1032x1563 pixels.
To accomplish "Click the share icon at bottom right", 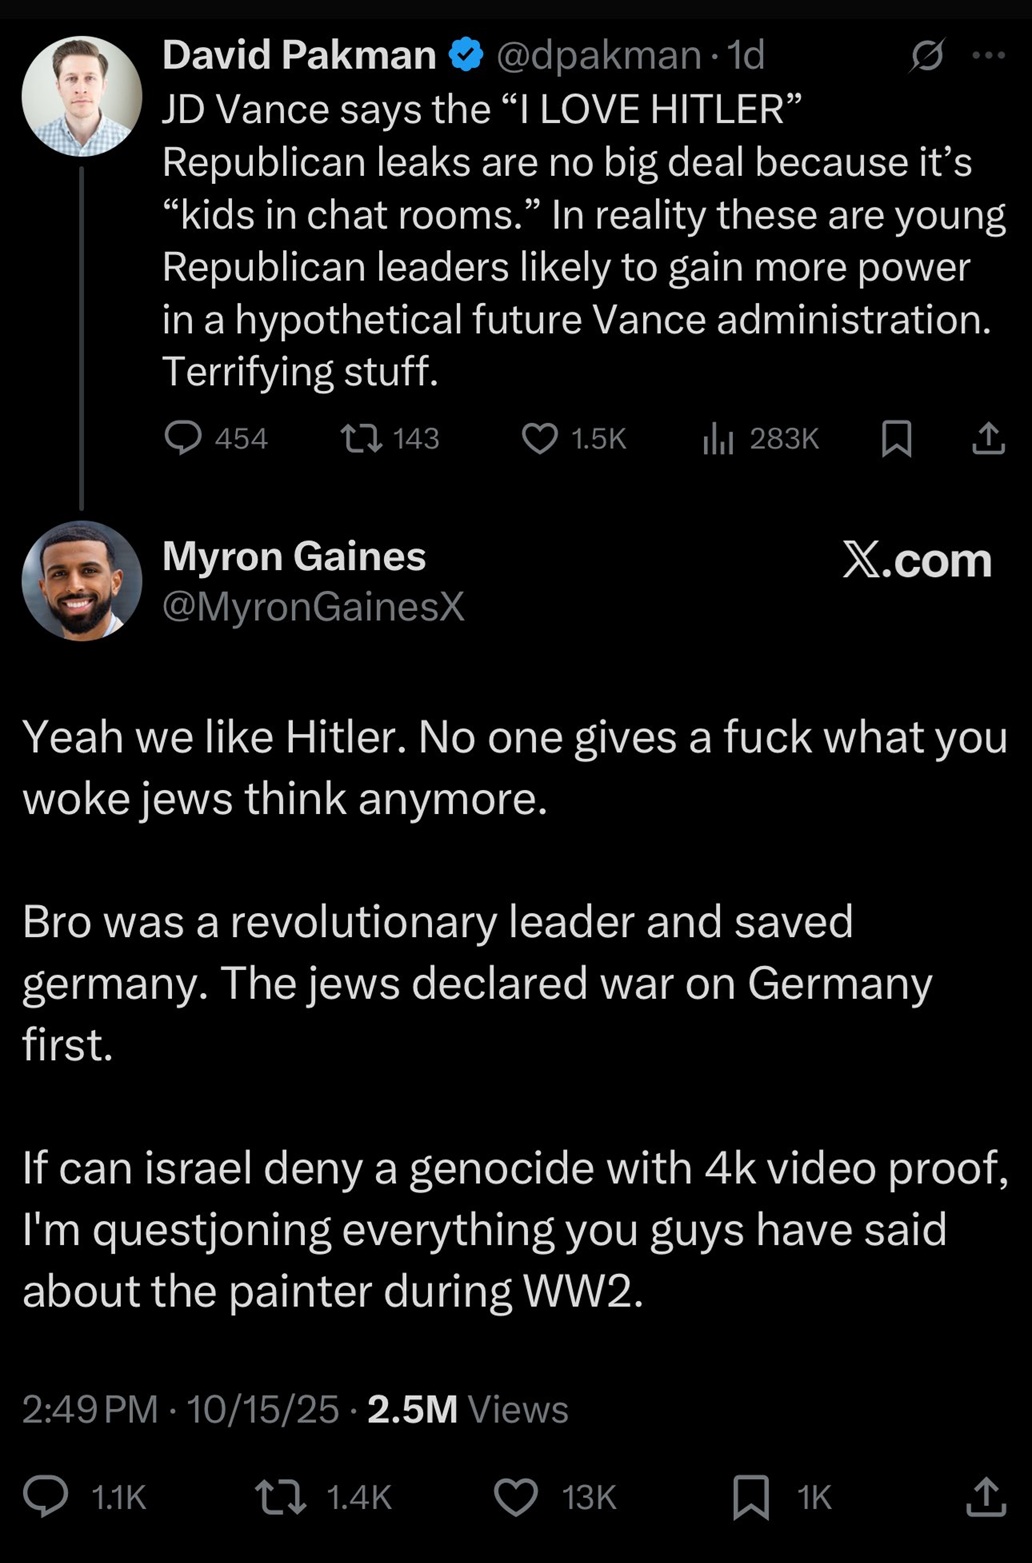I will [x=984, y=1496].
